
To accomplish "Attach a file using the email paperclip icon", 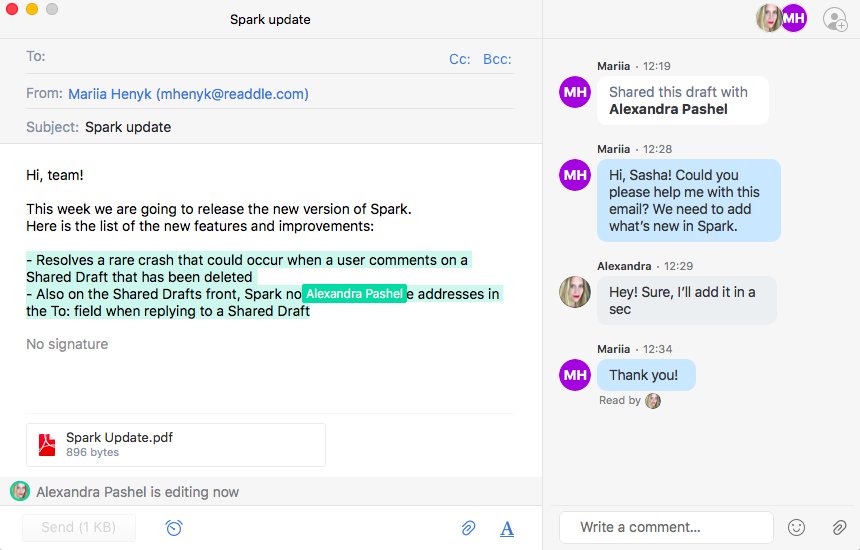I will point(468,528).
